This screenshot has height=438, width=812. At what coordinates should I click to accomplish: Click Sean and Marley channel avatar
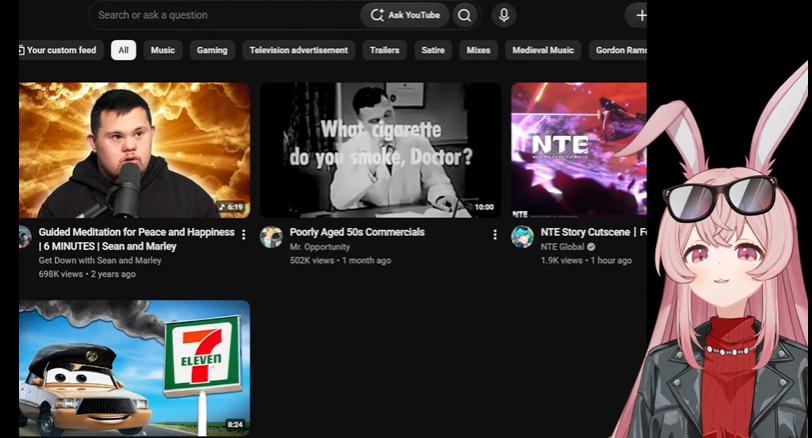click(x=24, y=237)
